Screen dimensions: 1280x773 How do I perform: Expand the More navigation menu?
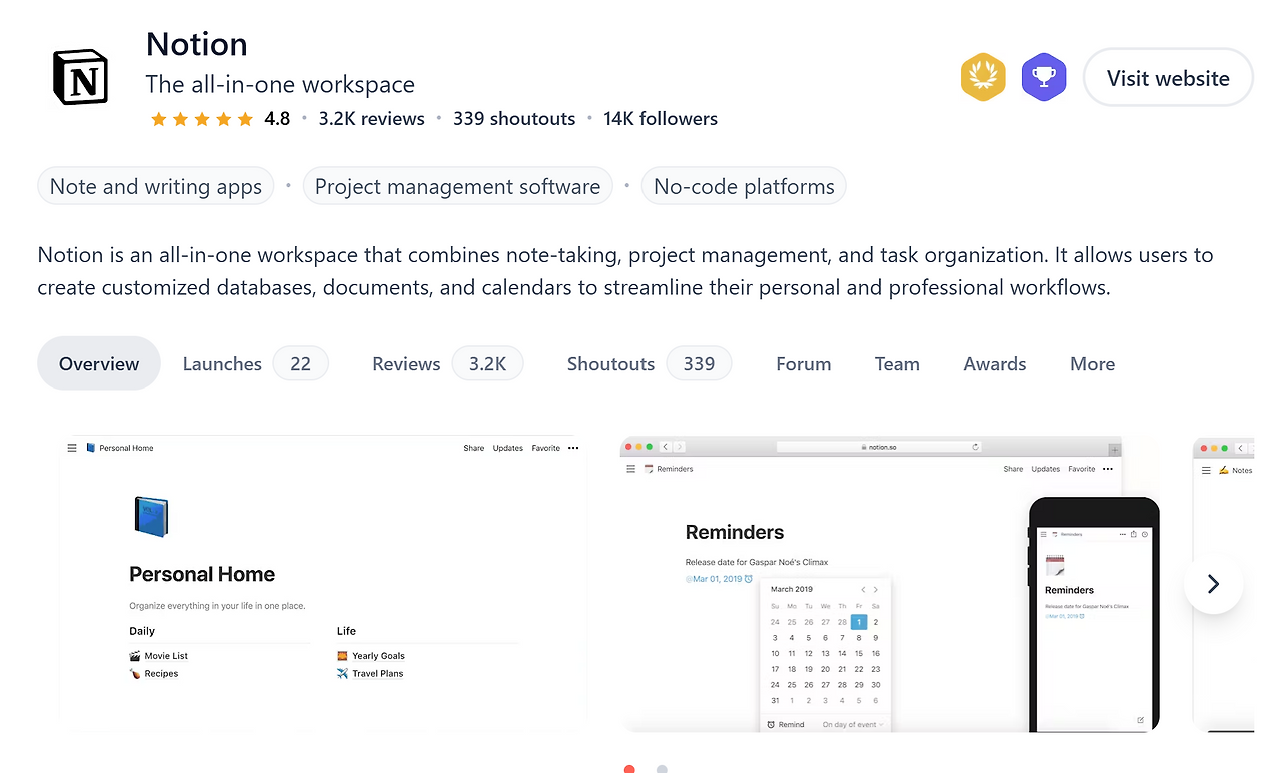[x=1092, y=363]
